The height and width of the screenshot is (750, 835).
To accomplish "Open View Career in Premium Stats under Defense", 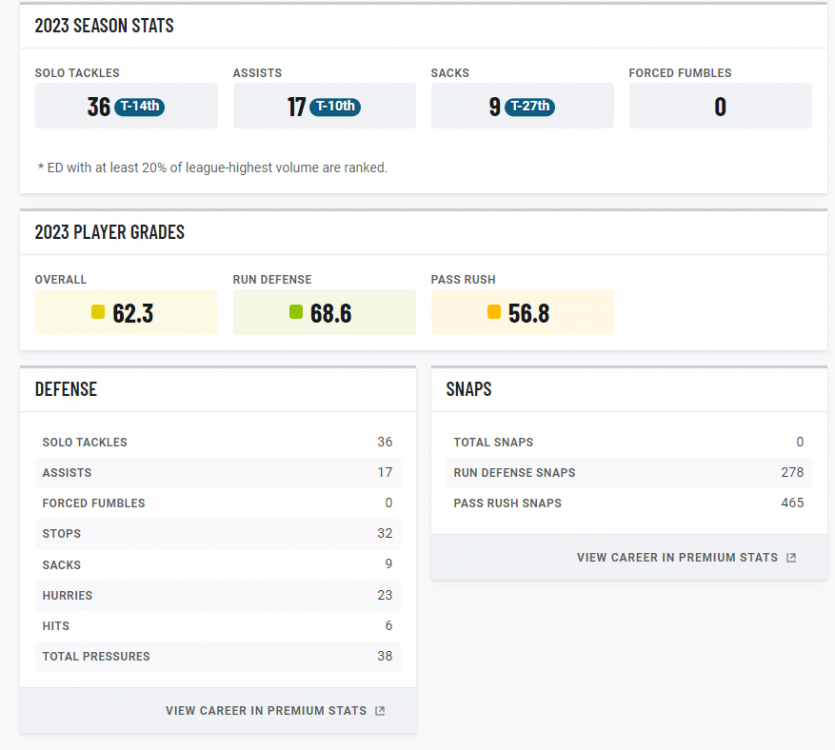I will (x=266, y=711).
